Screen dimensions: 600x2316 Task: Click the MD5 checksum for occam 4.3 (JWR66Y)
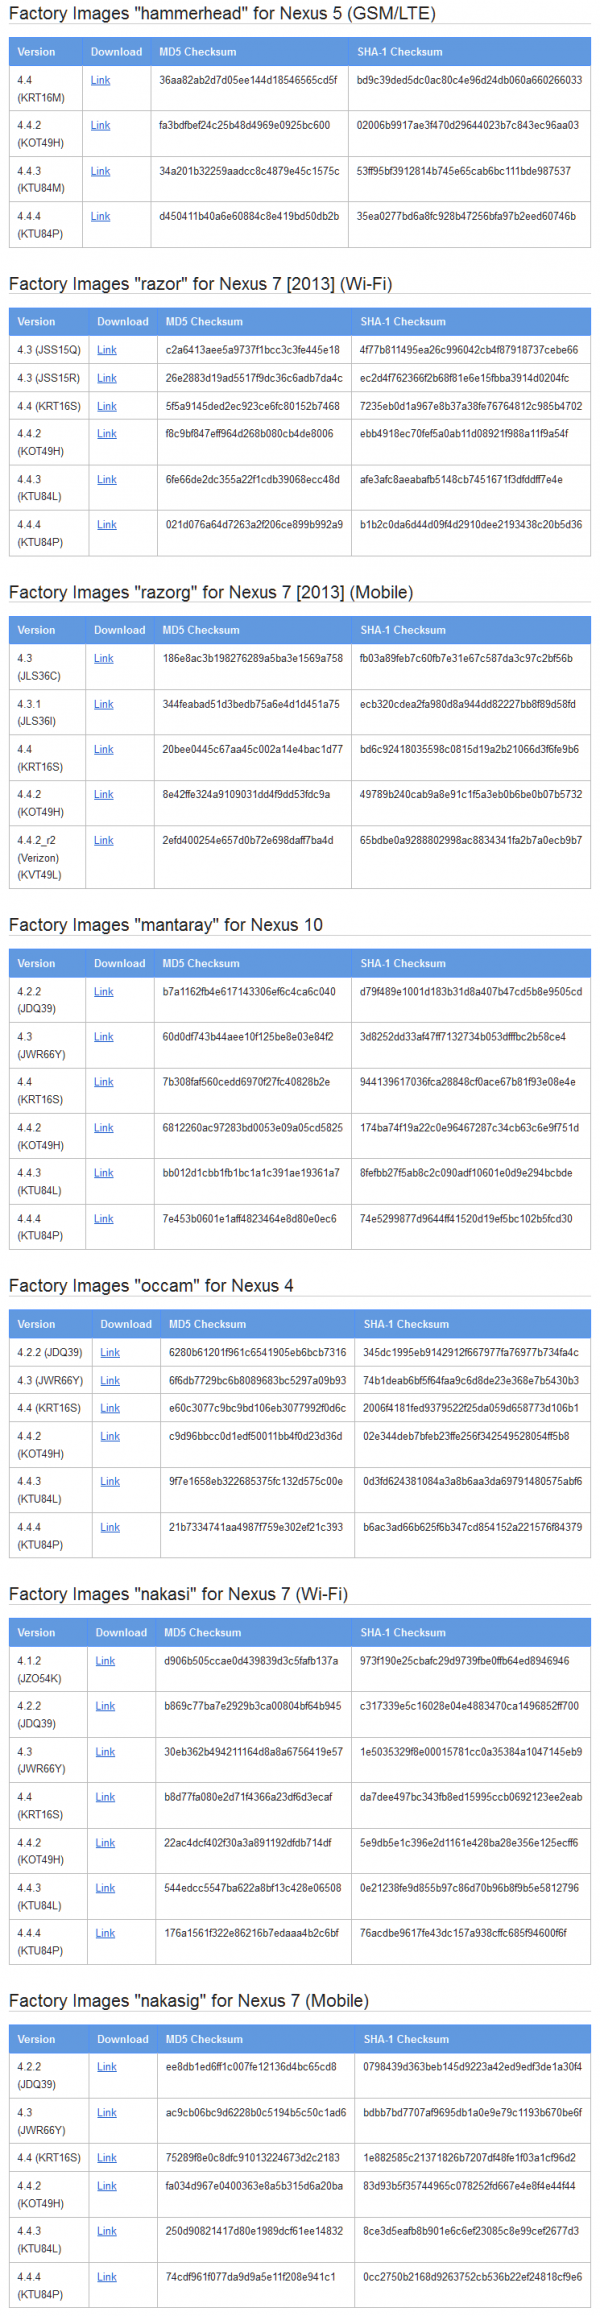258,1380
